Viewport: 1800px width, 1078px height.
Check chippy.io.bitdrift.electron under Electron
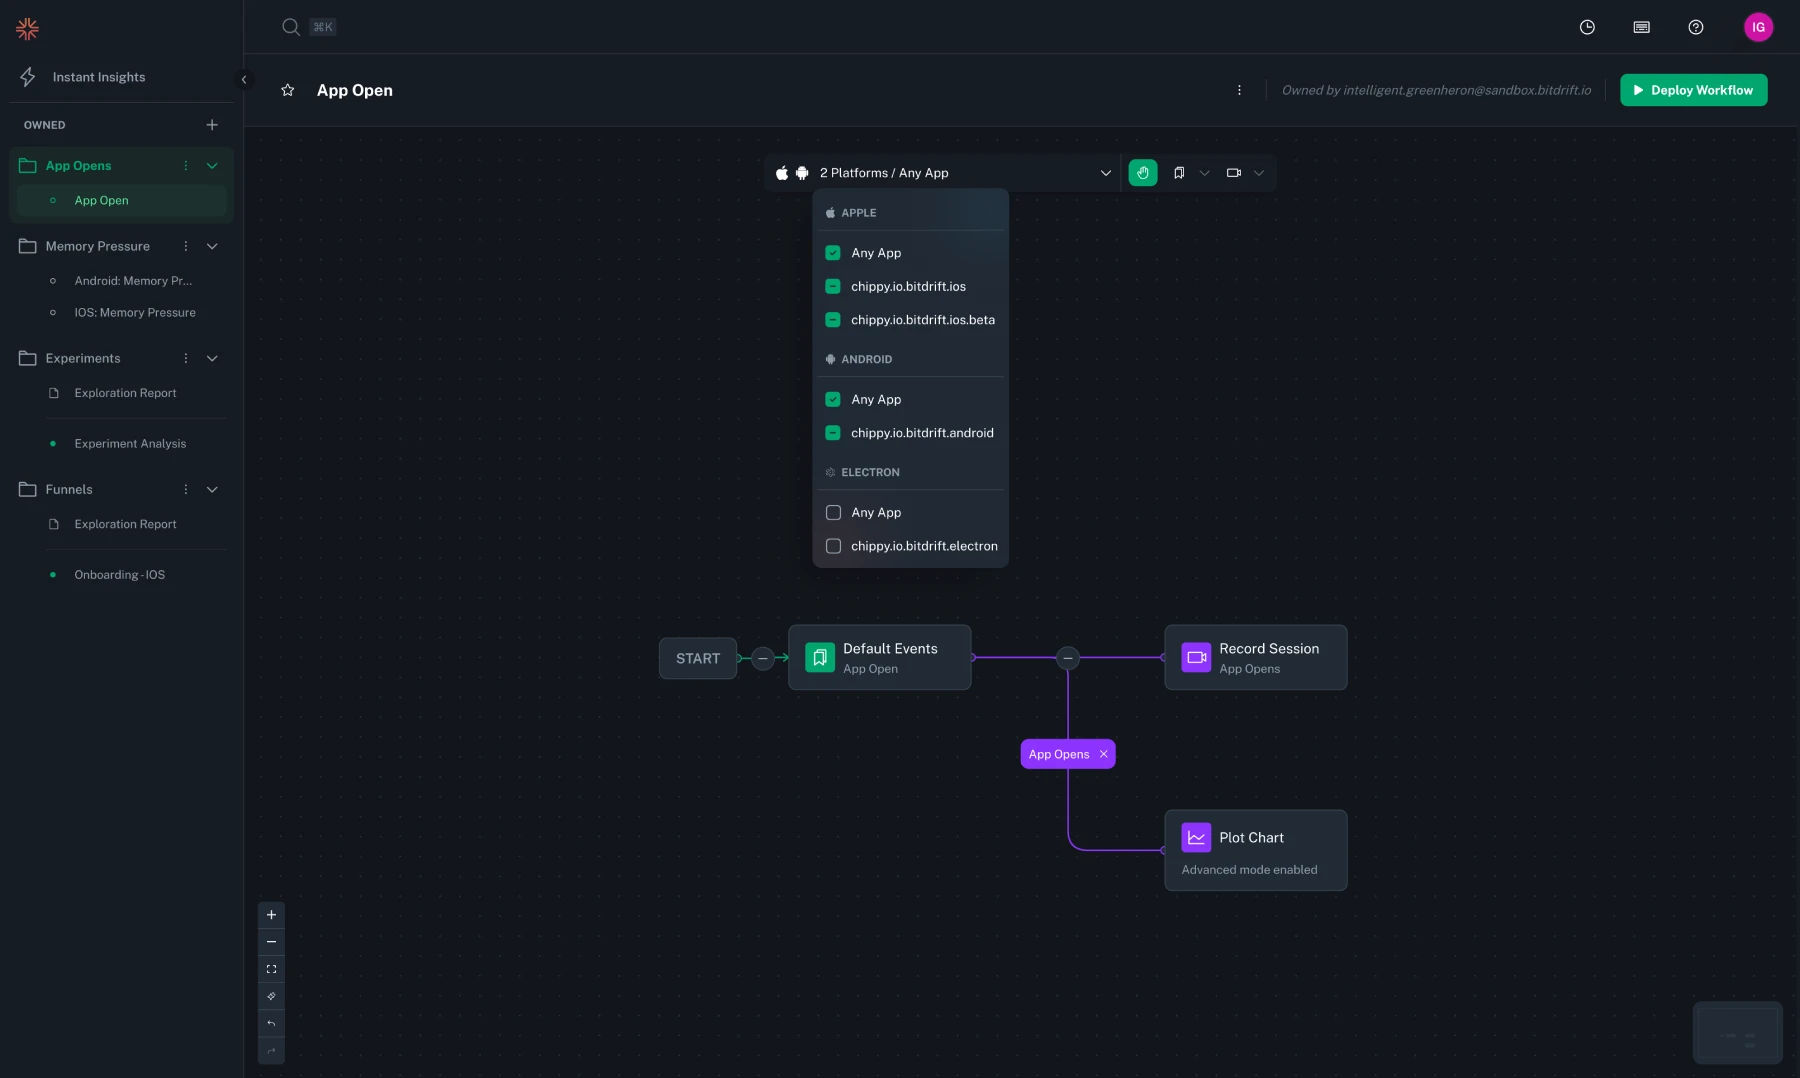click(833, 546)
